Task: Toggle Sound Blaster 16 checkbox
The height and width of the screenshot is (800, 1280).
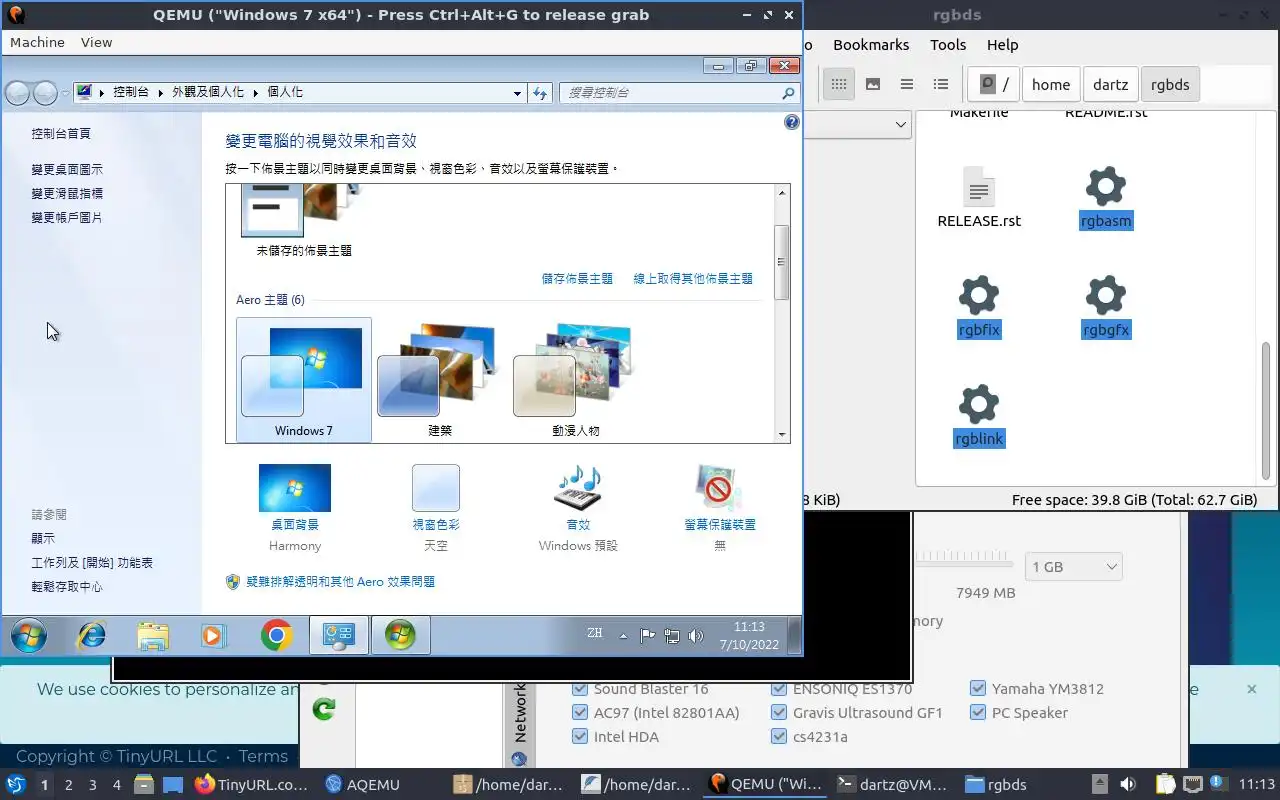Action: click(579, 689)
